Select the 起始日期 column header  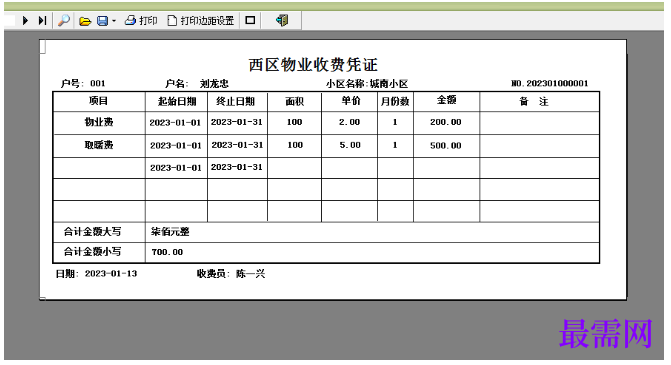177,101
